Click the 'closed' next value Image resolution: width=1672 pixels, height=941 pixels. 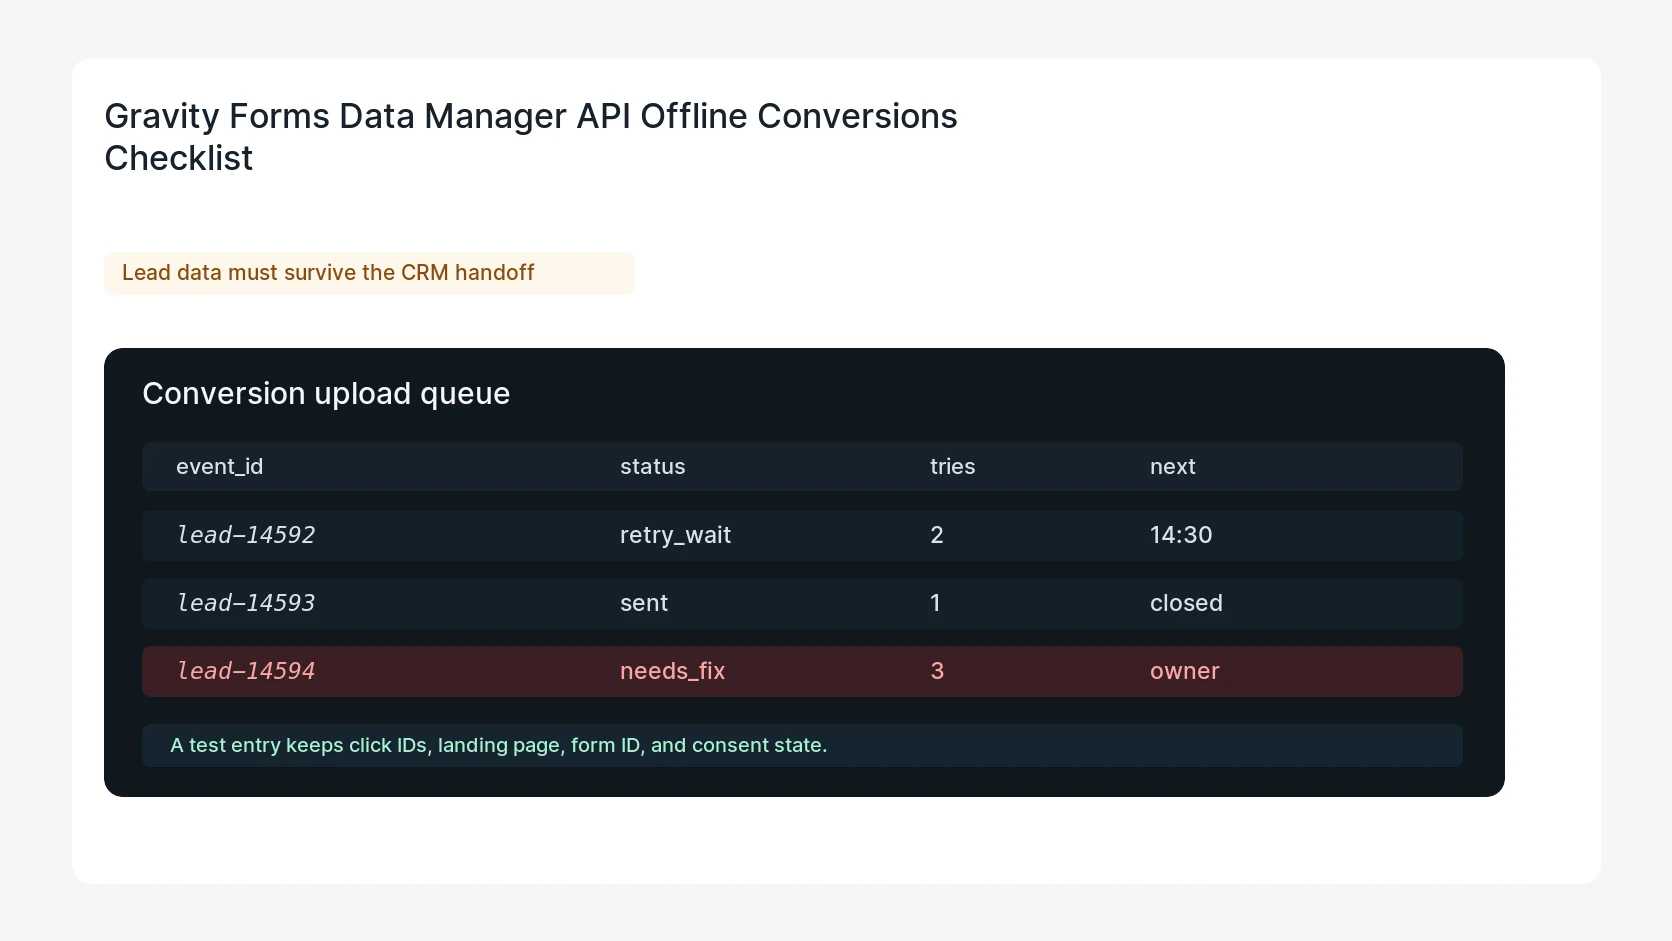[x=1186, y=603]
